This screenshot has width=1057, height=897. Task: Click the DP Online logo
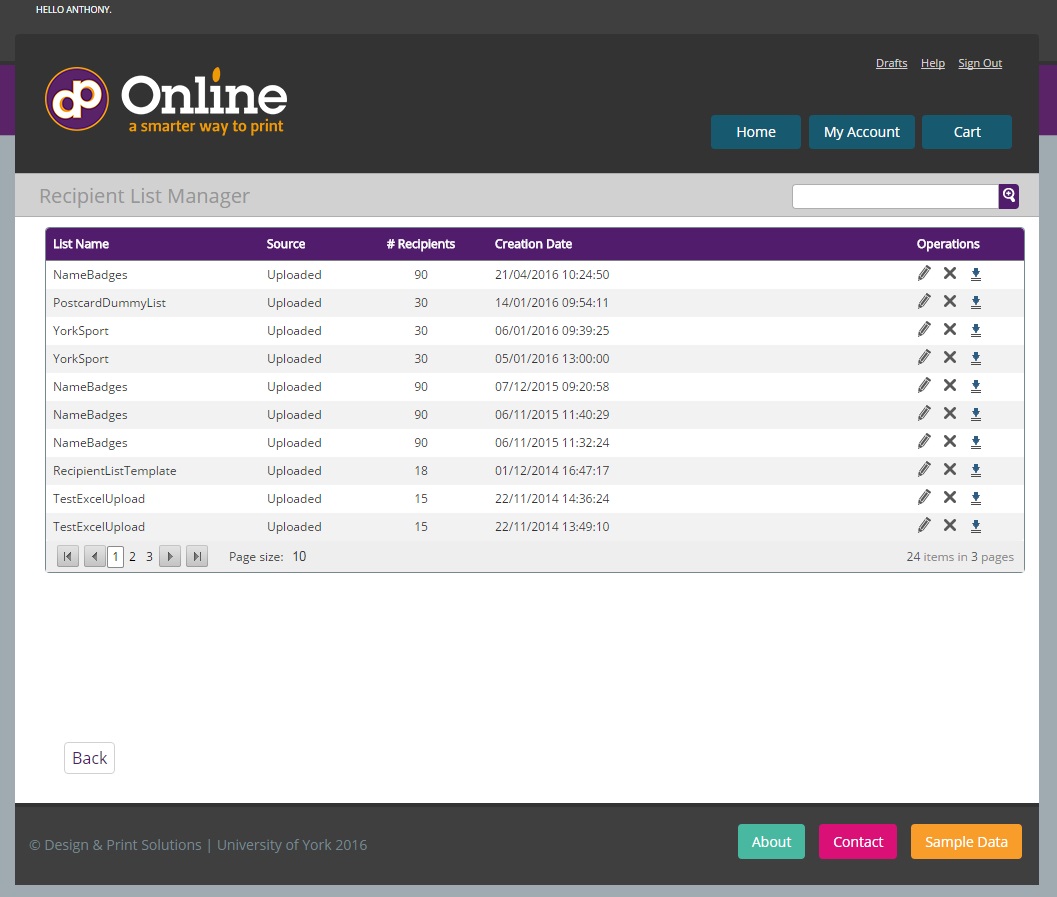pos(167,100)
